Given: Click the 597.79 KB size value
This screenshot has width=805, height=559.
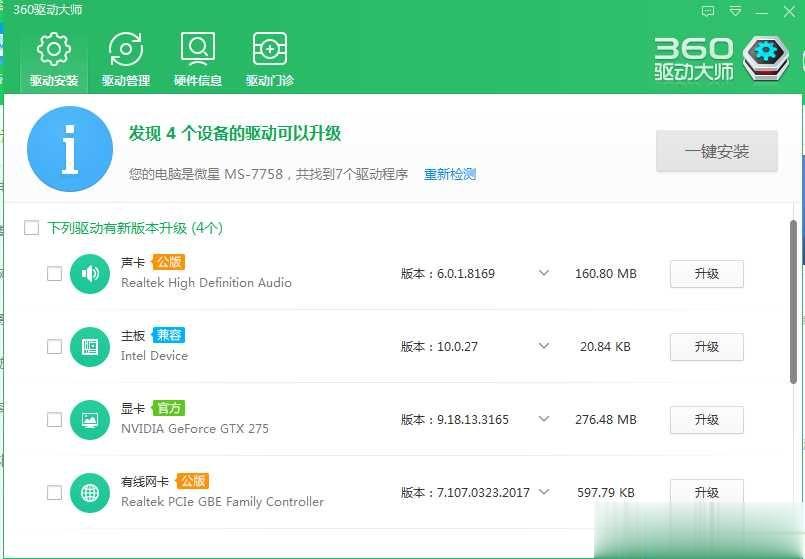Looking at the screenshot, I should [606, 493].
